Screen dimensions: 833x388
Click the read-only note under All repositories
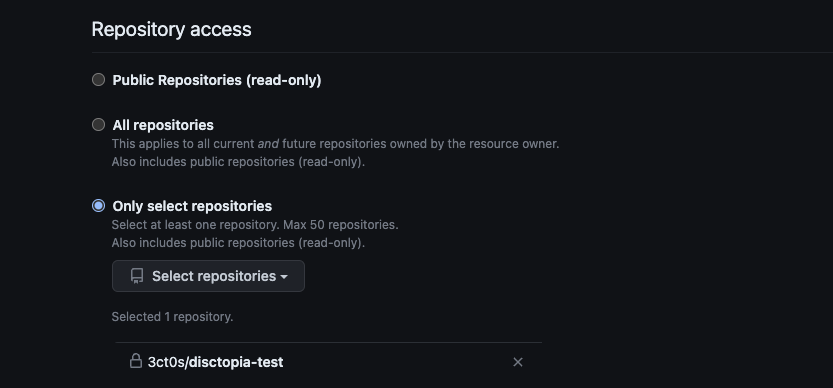[238, 162]
